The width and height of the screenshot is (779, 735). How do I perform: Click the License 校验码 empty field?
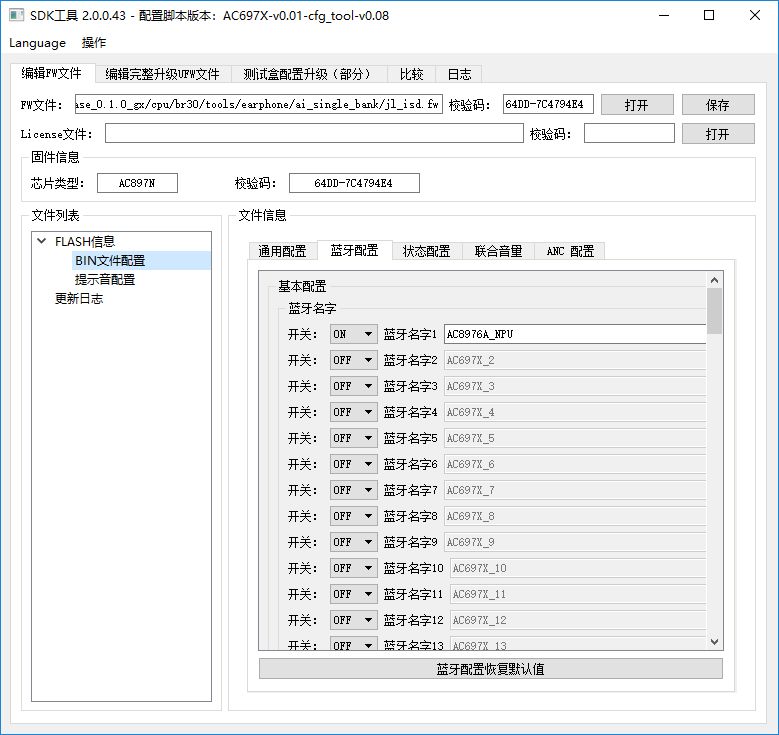tap(629, 133)
